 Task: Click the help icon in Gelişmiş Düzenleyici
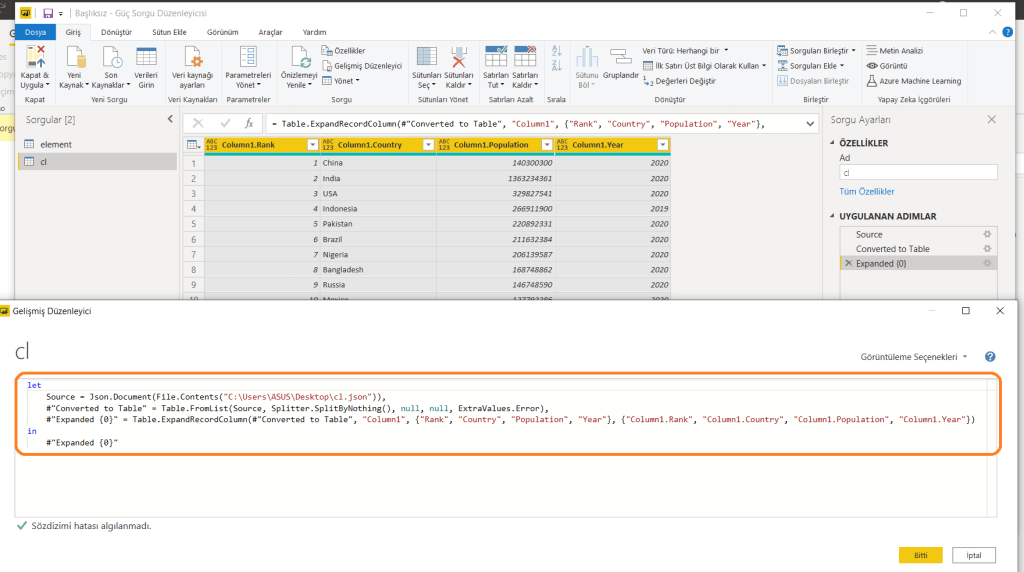pos(989,357)
